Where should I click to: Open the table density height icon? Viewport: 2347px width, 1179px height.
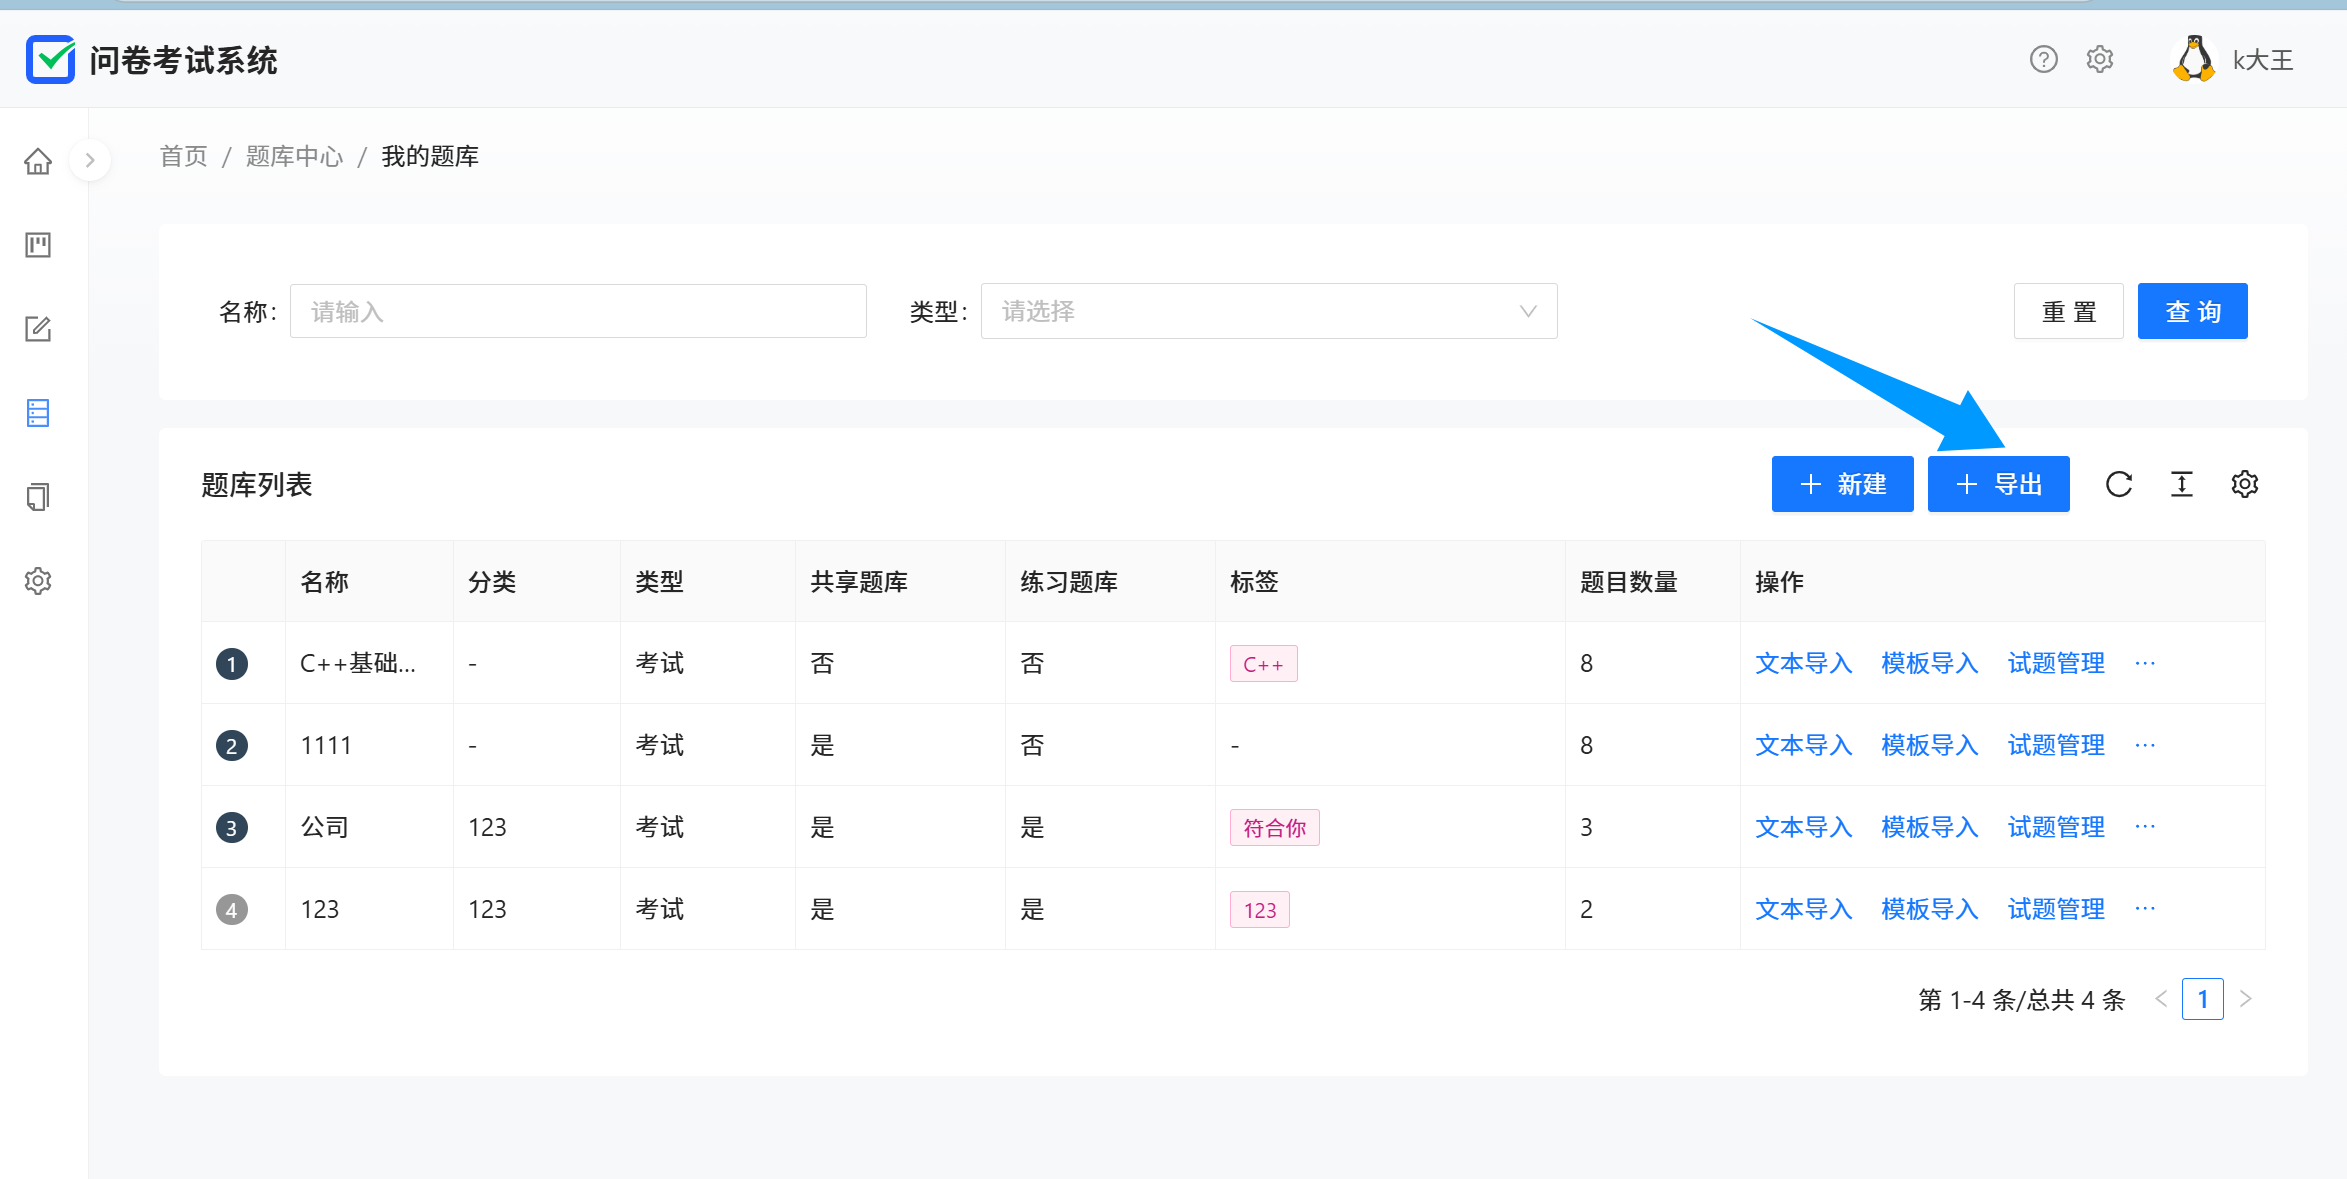pyautogui.click(x=2182, y=484)
